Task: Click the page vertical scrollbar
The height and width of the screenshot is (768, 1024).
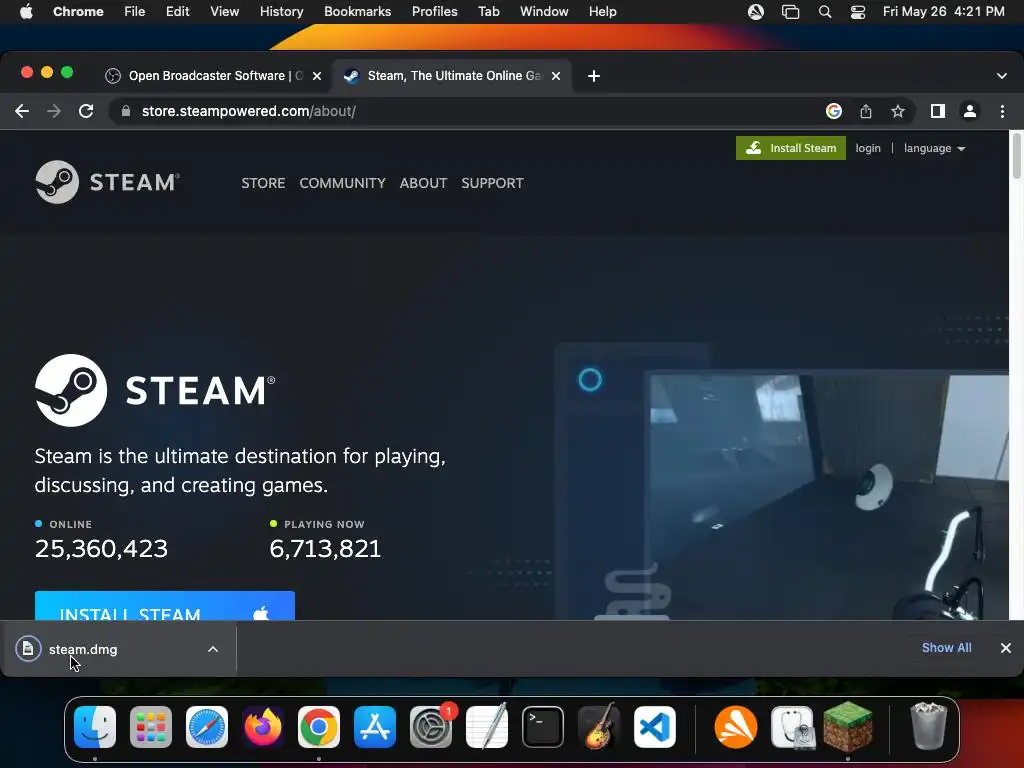Action: coord(1016,155)
